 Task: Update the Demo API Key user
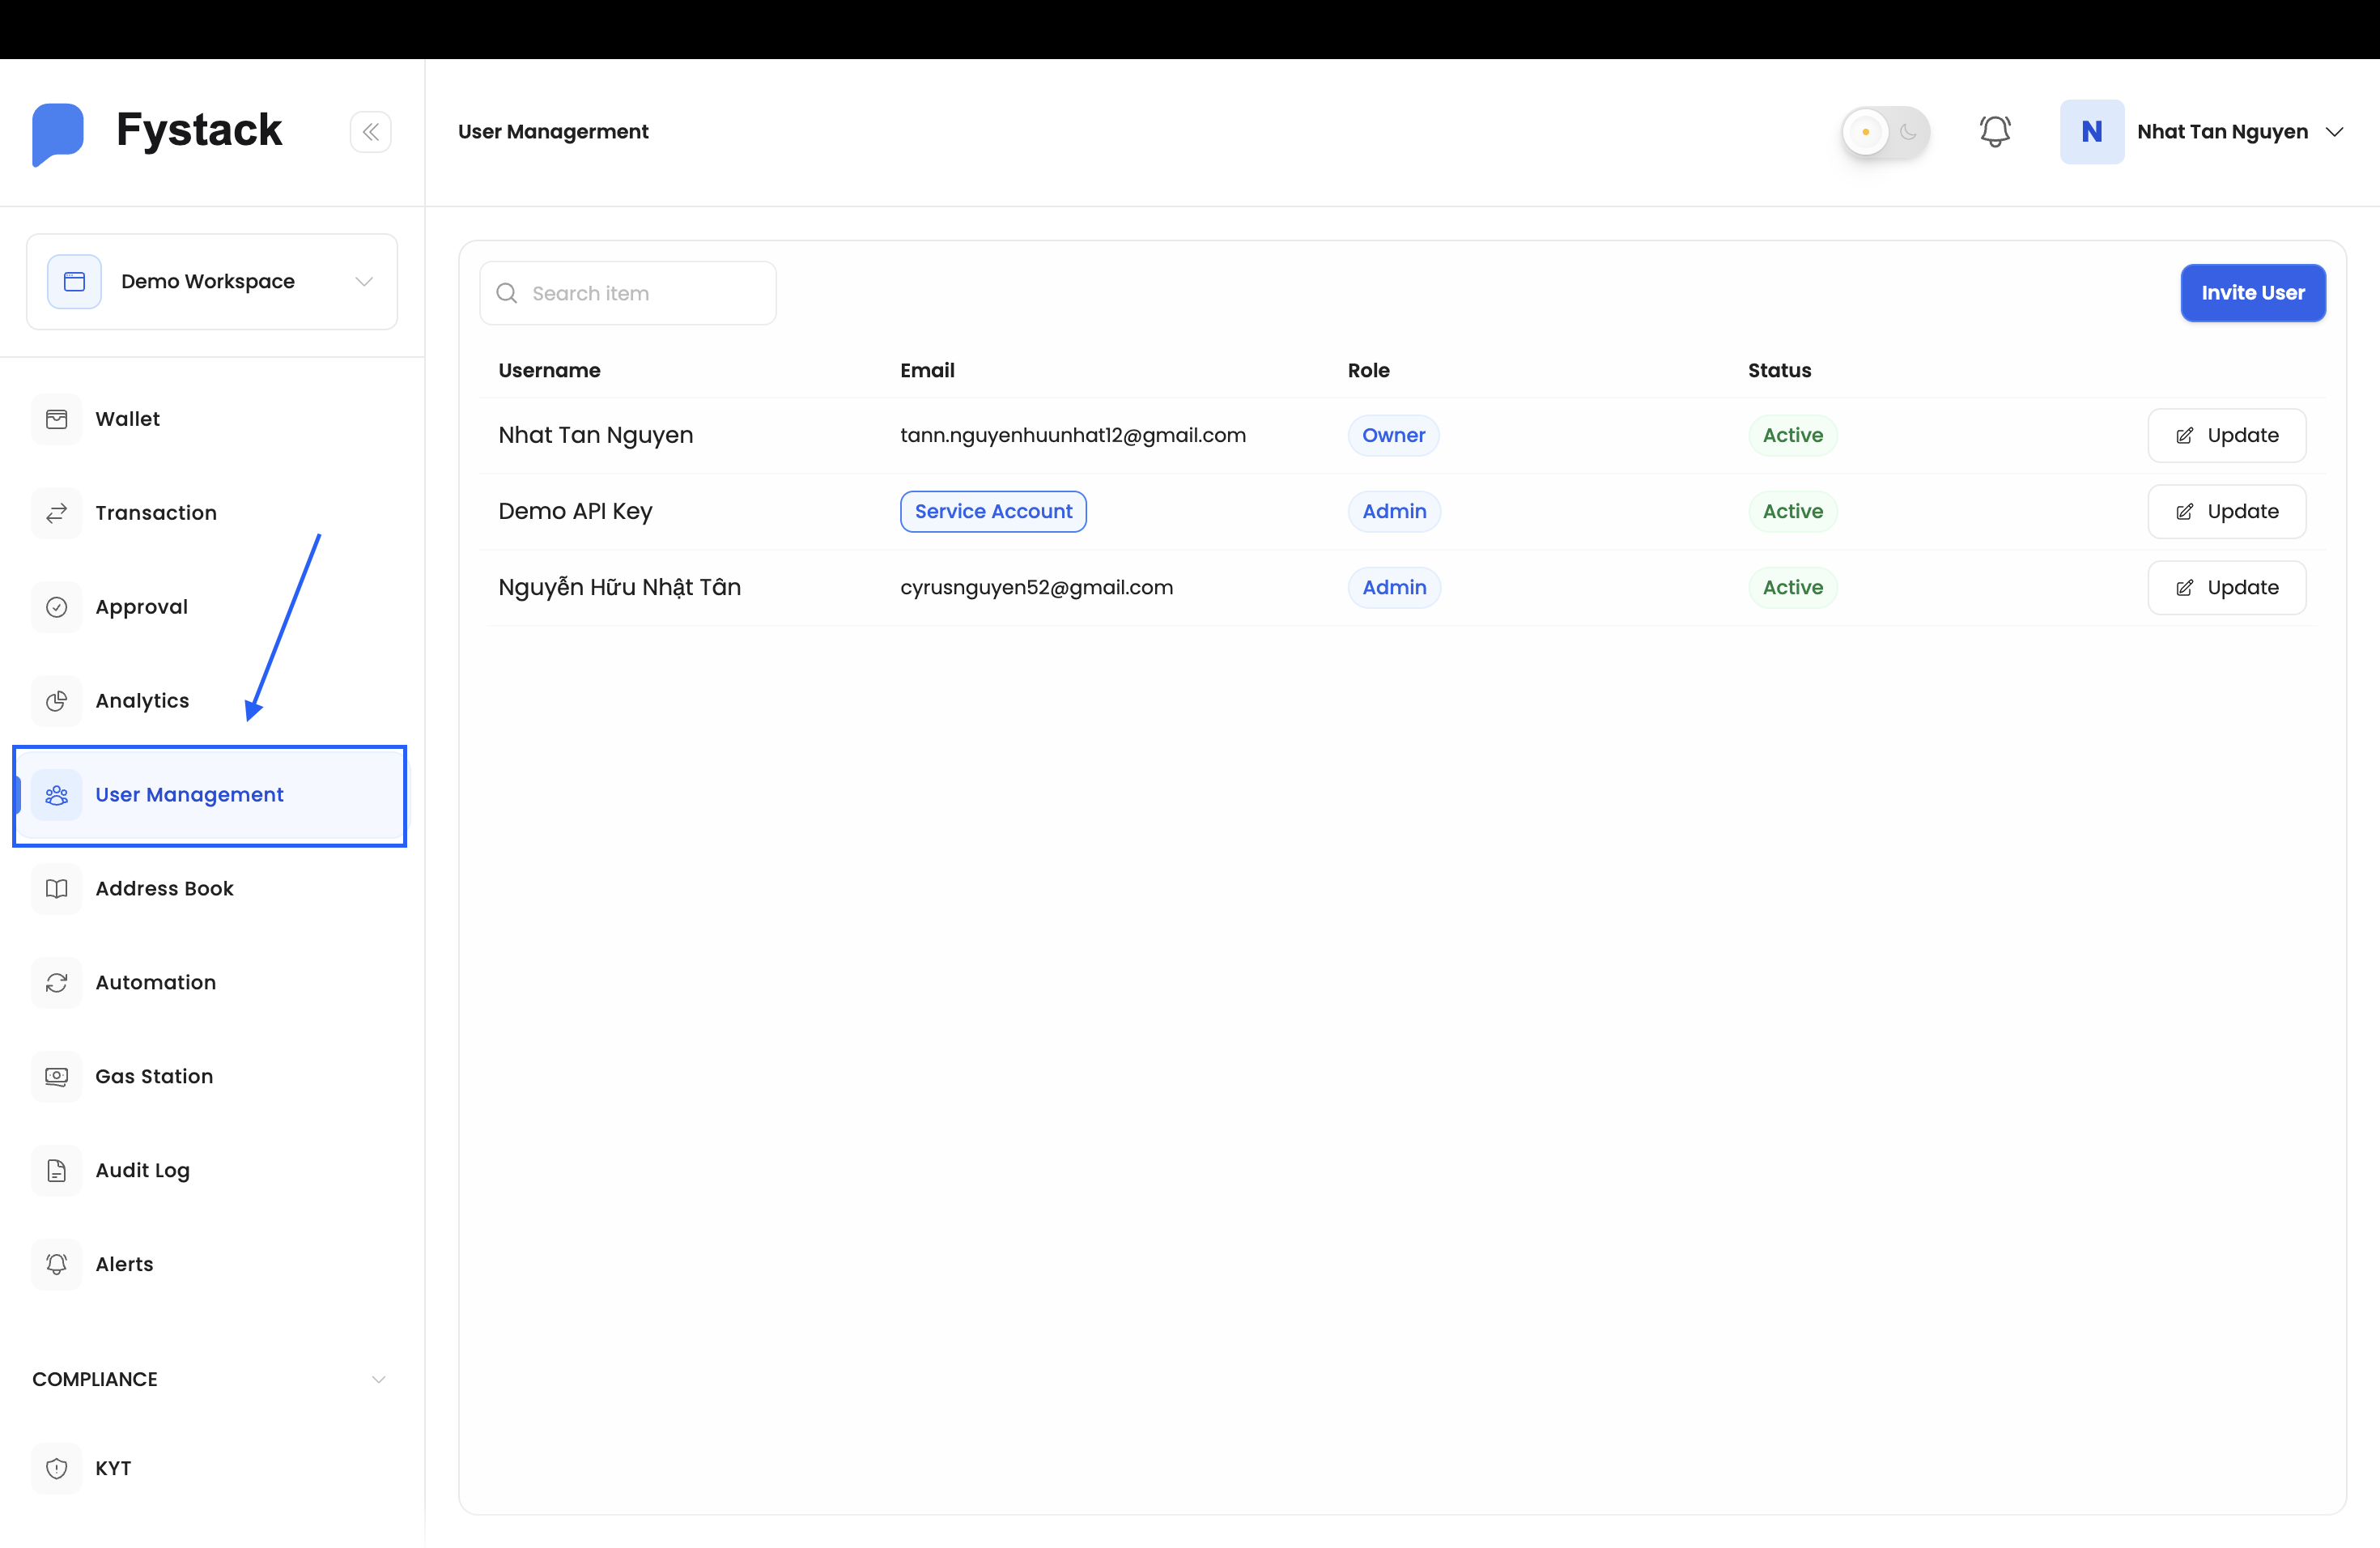2226,511
